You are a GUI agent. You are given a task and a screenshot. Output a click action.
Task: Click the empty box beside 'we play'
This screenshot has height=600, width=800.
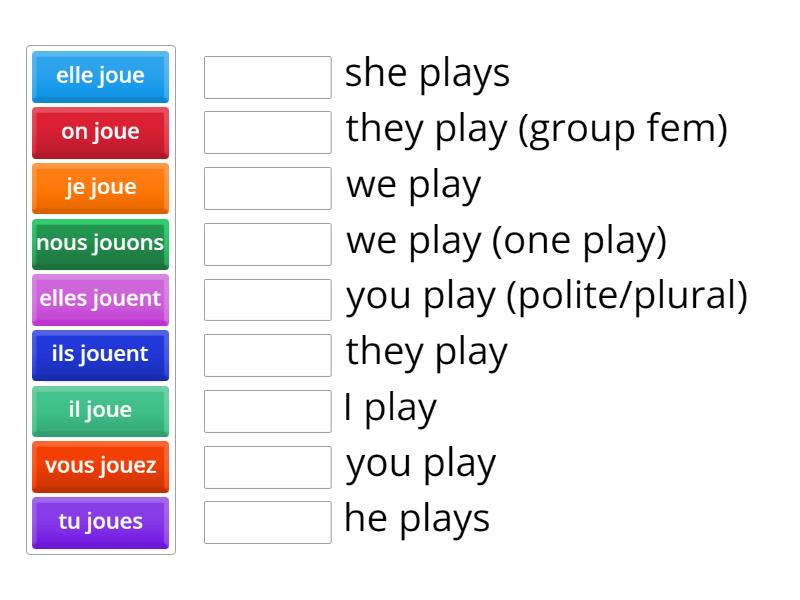[x=266, y=188]
